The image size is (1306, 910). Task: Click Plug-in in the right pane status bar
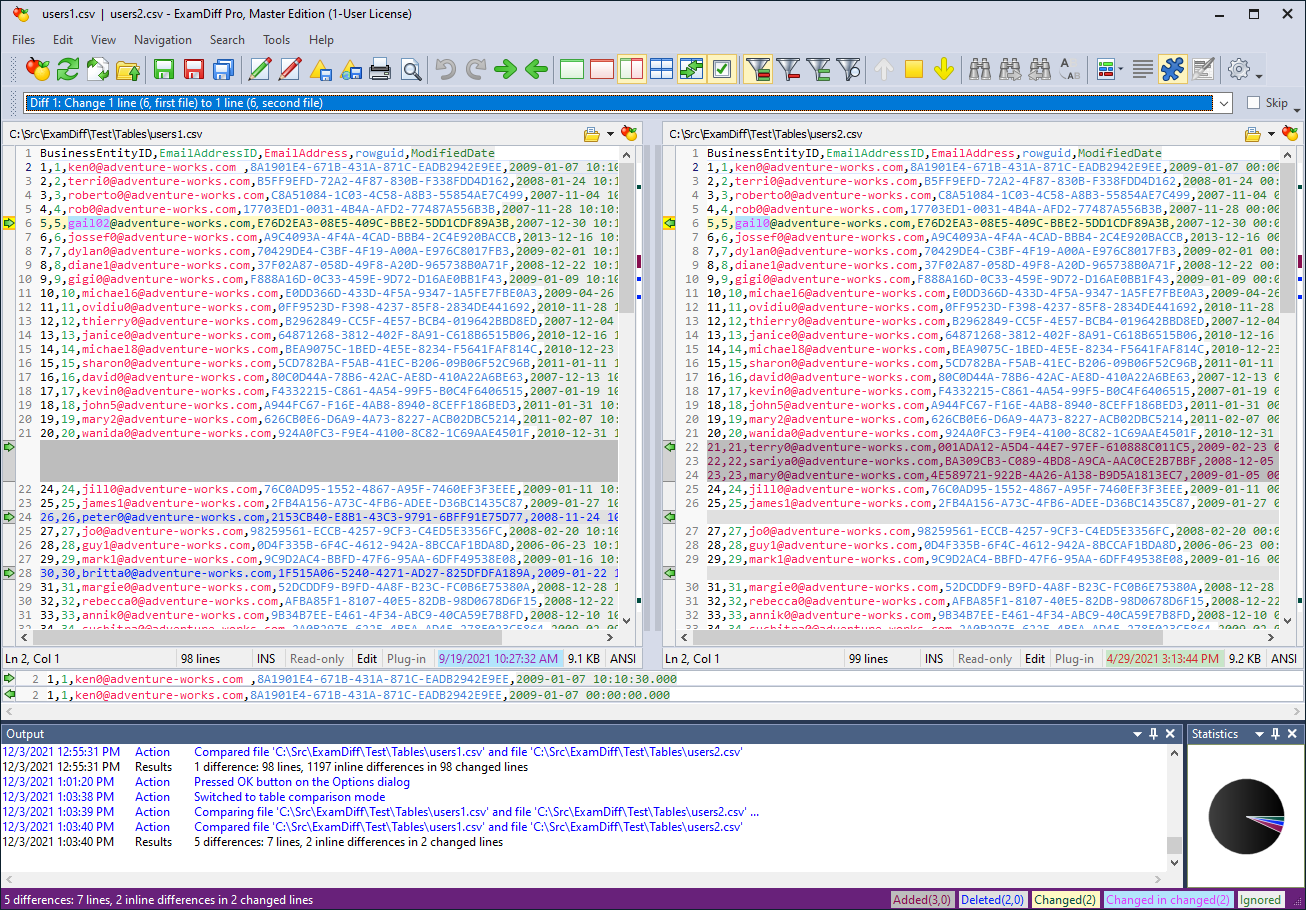click(x=1074, y=659)
